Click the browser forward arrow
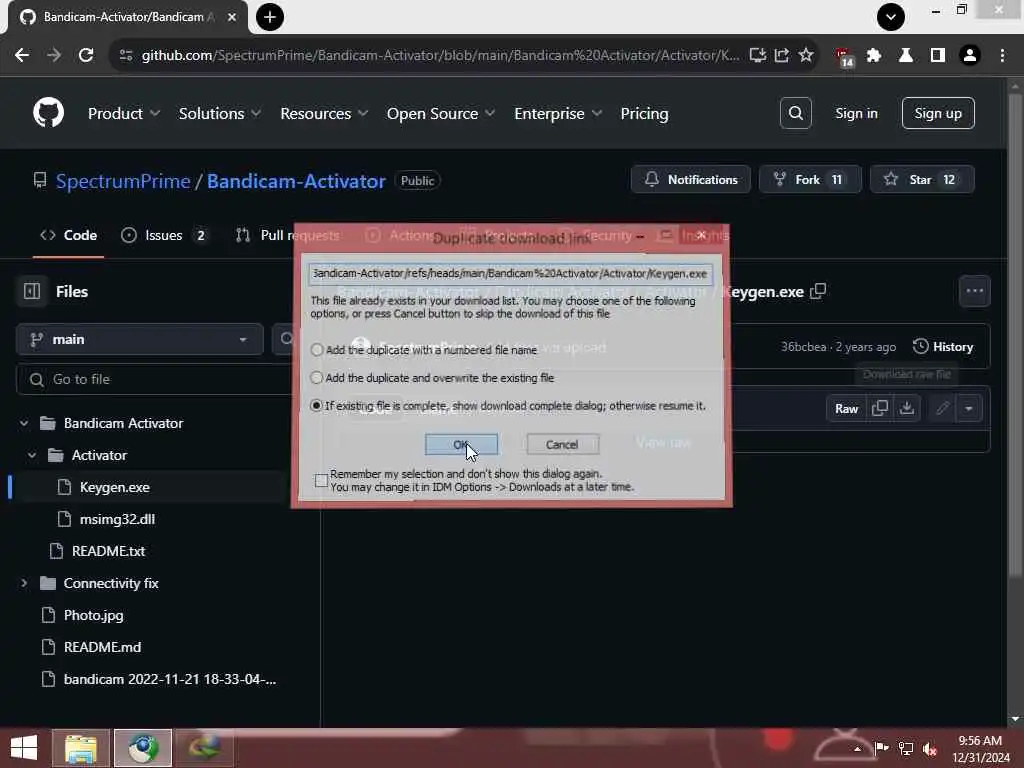1024x768 pixels. coord(54,56)
